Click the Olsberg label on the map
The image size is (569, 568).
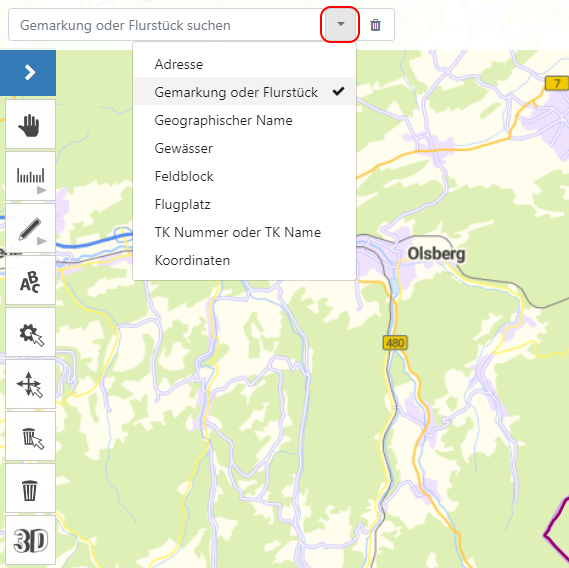pos(436,254)
